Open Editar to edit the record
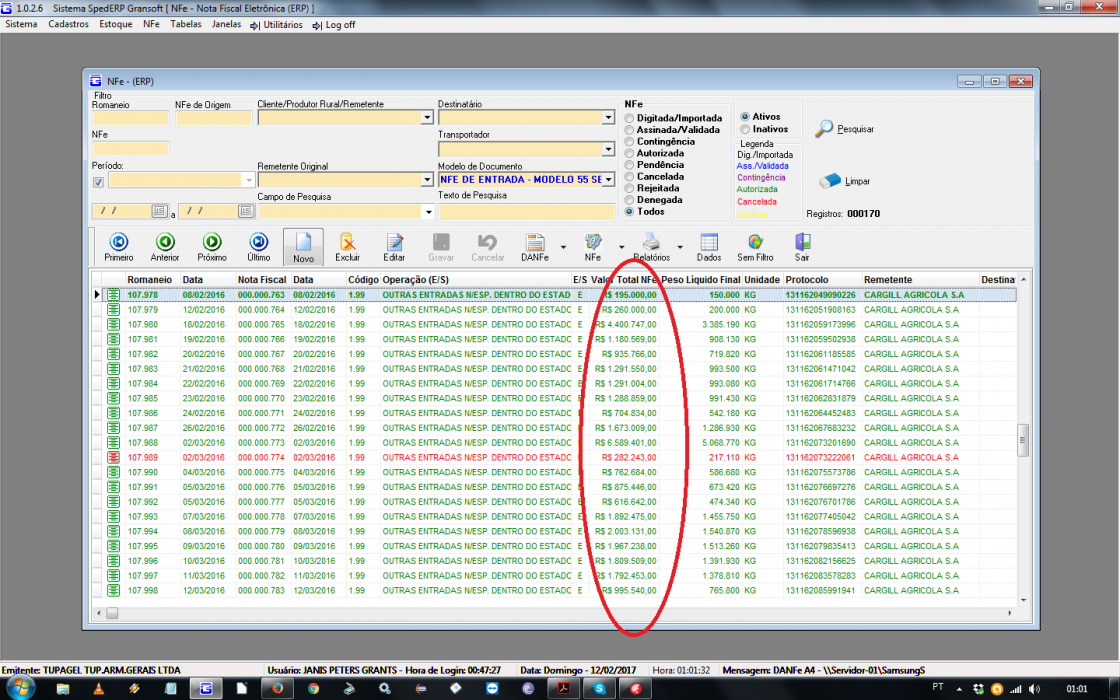This screenshot has width=1120, height=700. pos(394,241)
